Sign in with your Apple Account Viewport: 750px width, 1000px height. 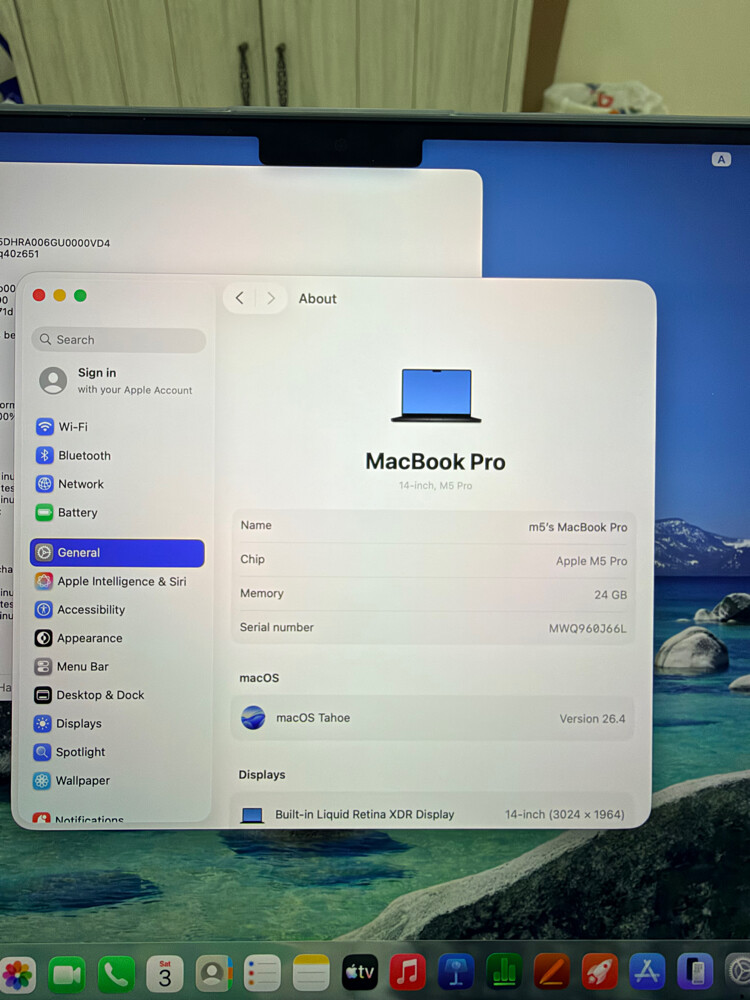click(x=118, y=381)
